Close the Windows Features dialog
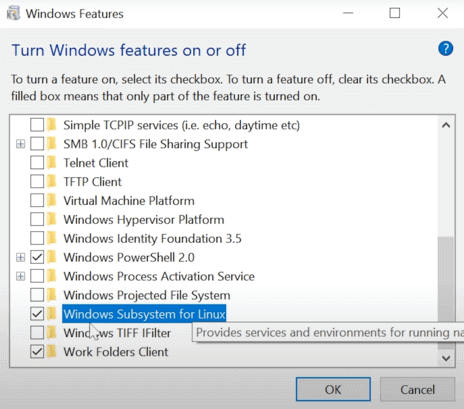 click(443, 13)
